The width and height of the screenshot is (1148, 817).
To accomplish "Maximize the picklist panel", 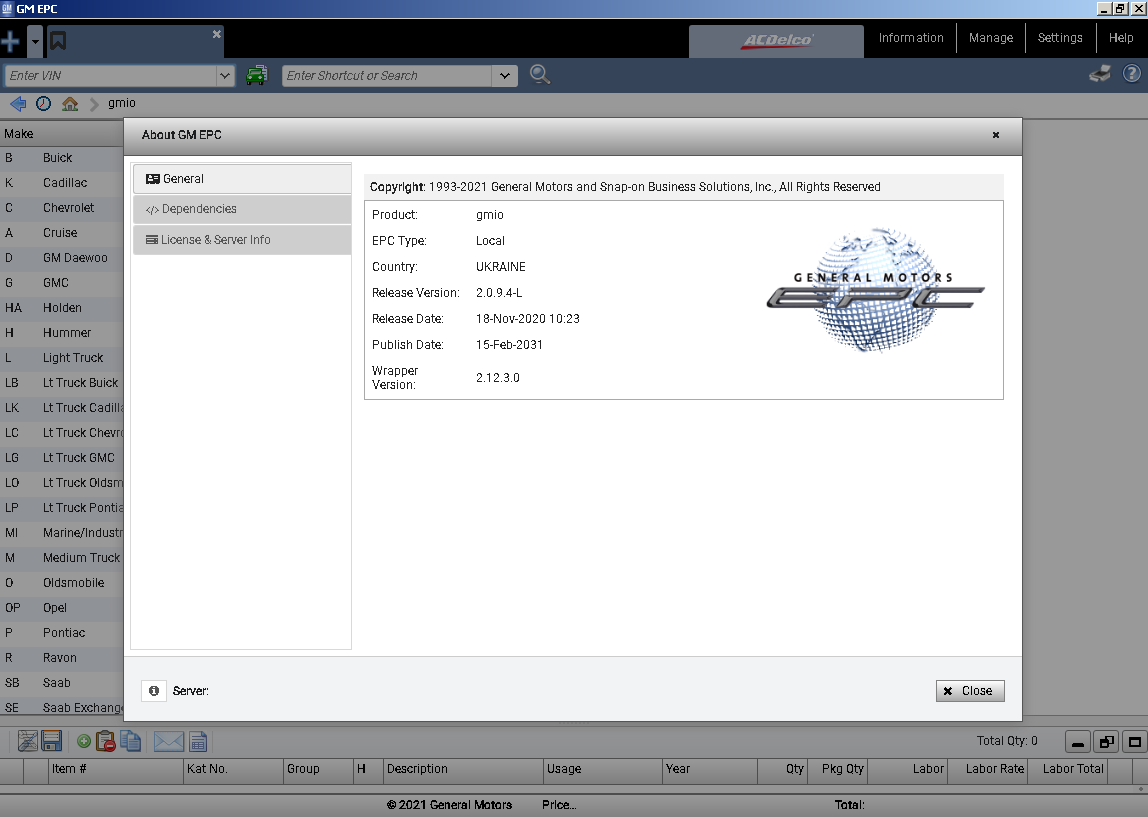I will click(1135, 742).
